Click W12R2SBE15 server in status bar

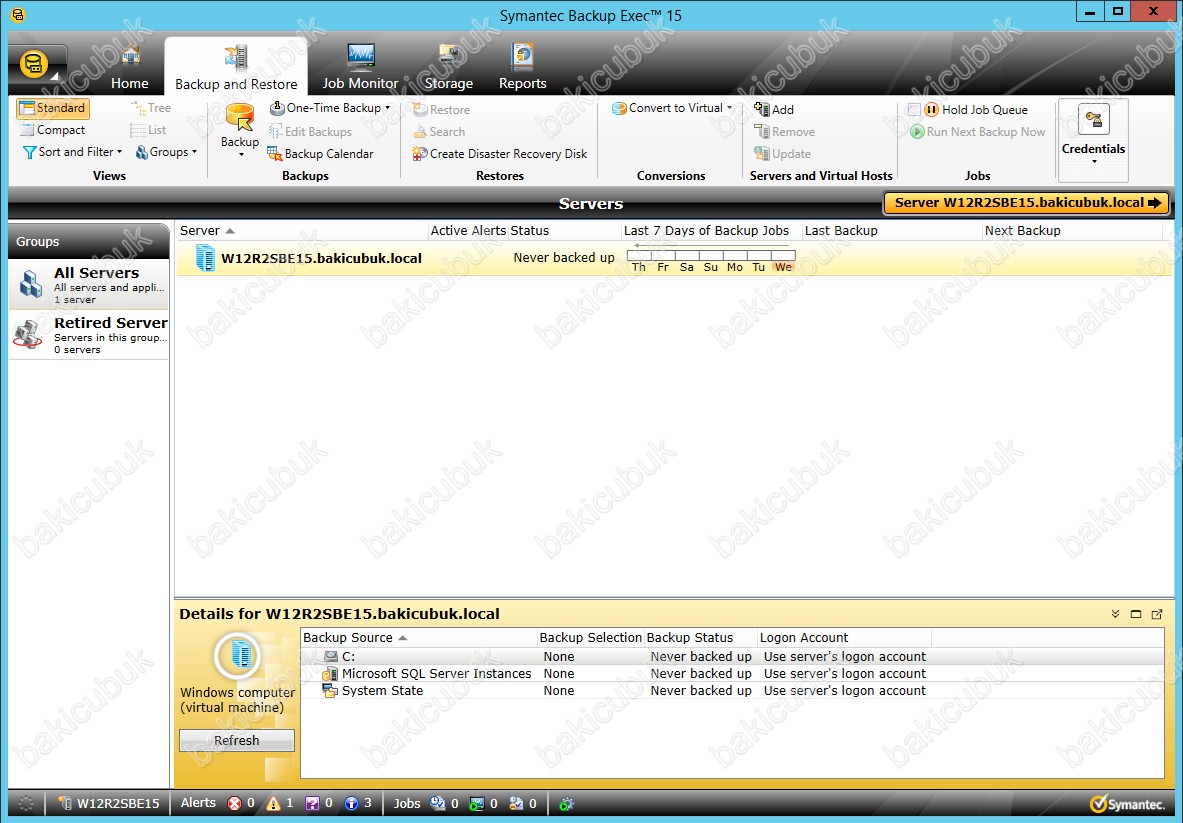110,803
